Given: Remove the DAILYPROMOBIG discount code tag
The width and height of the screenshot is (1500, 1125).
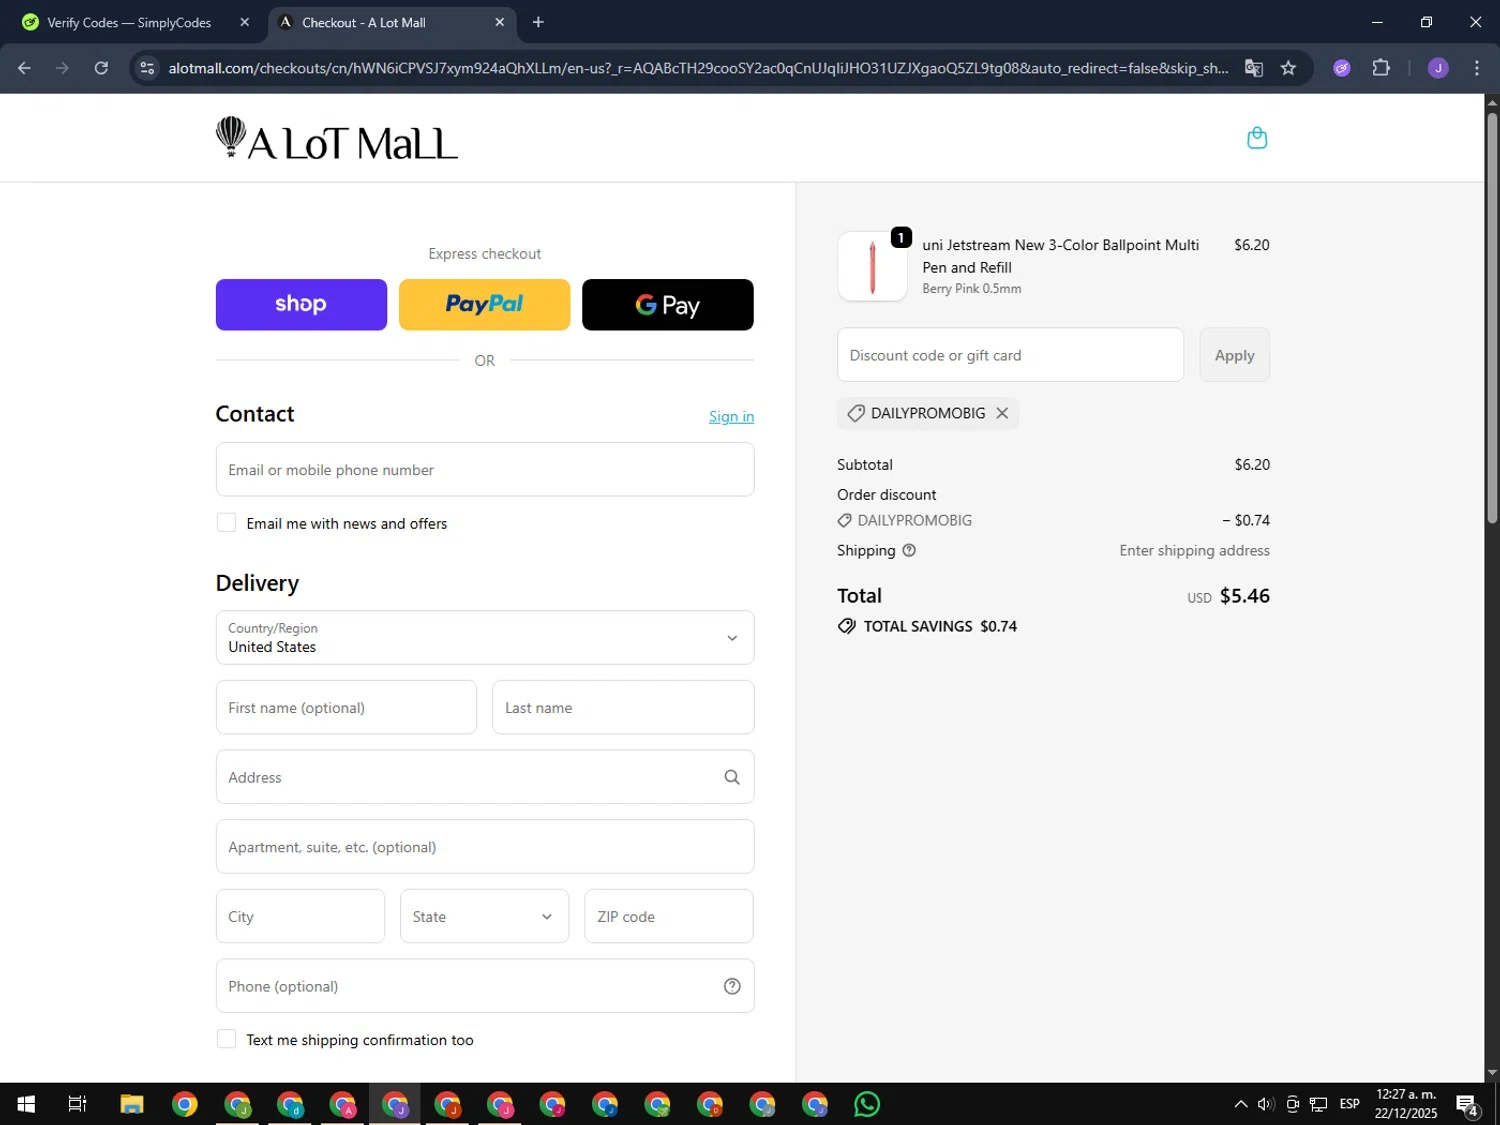Looking at the screenshot, I should click(x=1002, y=413).
